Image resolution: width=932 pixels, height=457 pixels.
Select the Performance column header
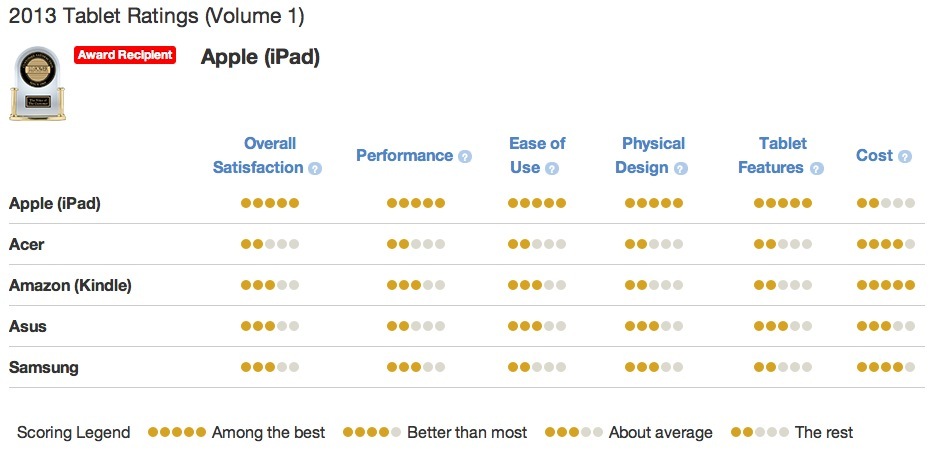404,156
